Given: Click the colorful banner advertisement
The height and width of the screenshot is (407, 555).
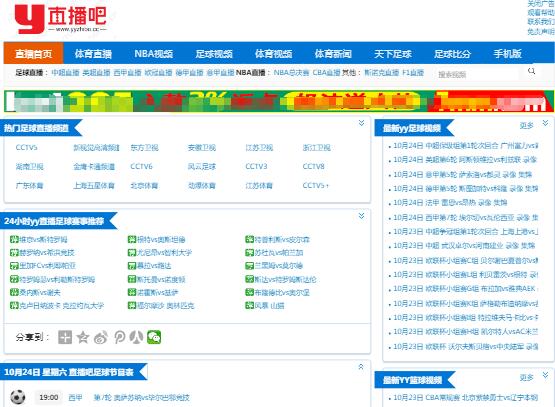Looking at the screenshot, I should pyautogui.click(x=279, y=101).
